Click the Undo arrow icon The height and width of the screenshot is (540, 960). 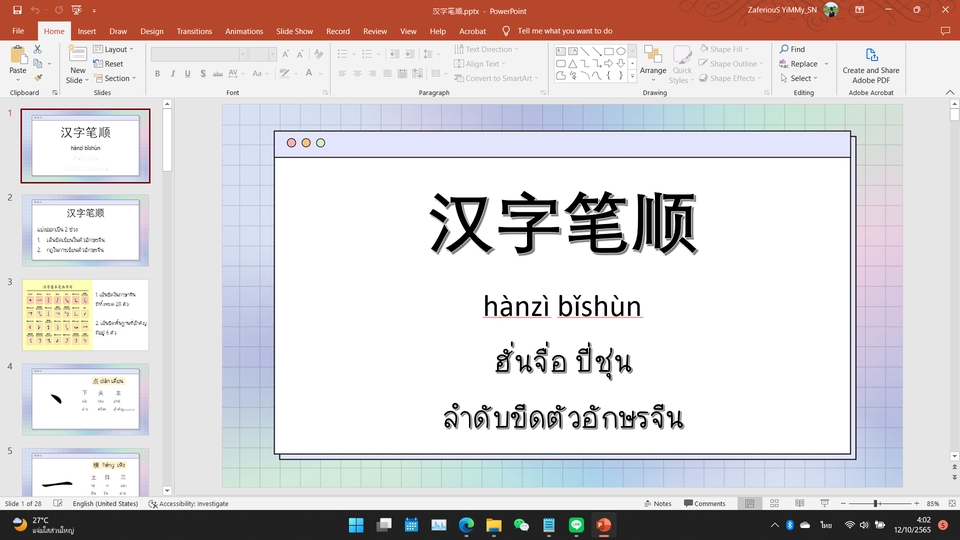coord(36,10)
